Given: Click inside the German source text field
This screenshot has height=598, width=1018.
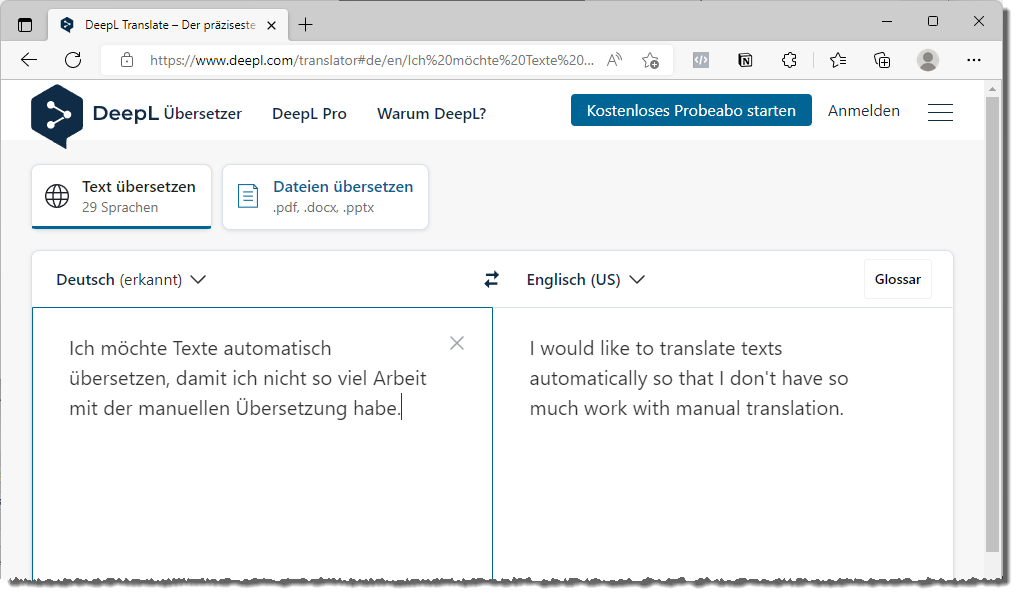Looking at the screenshot, I should coord(260,480).
